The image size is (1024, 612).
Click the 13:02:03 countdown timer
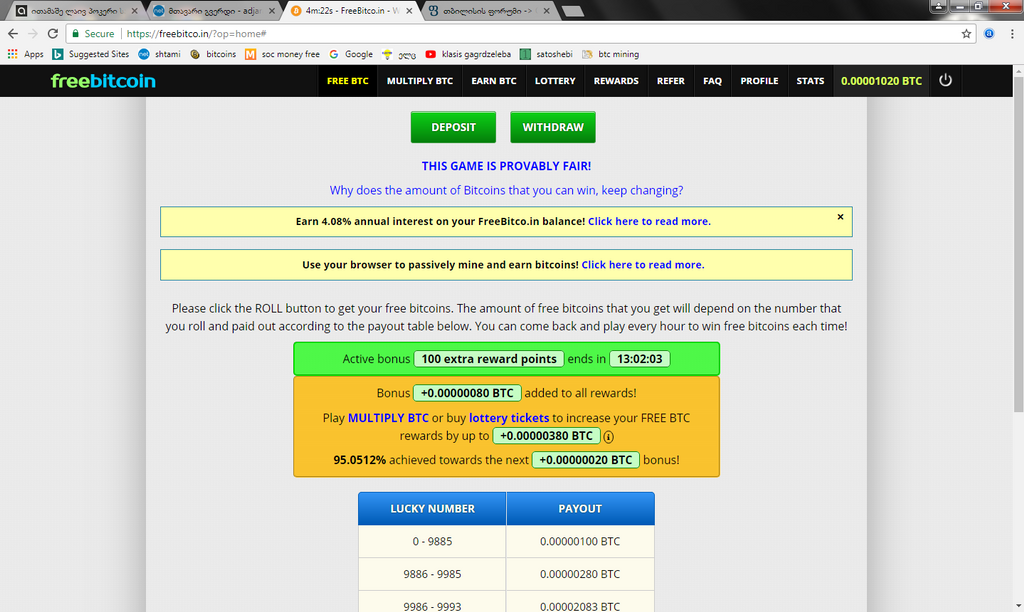(x=639, y=359)
